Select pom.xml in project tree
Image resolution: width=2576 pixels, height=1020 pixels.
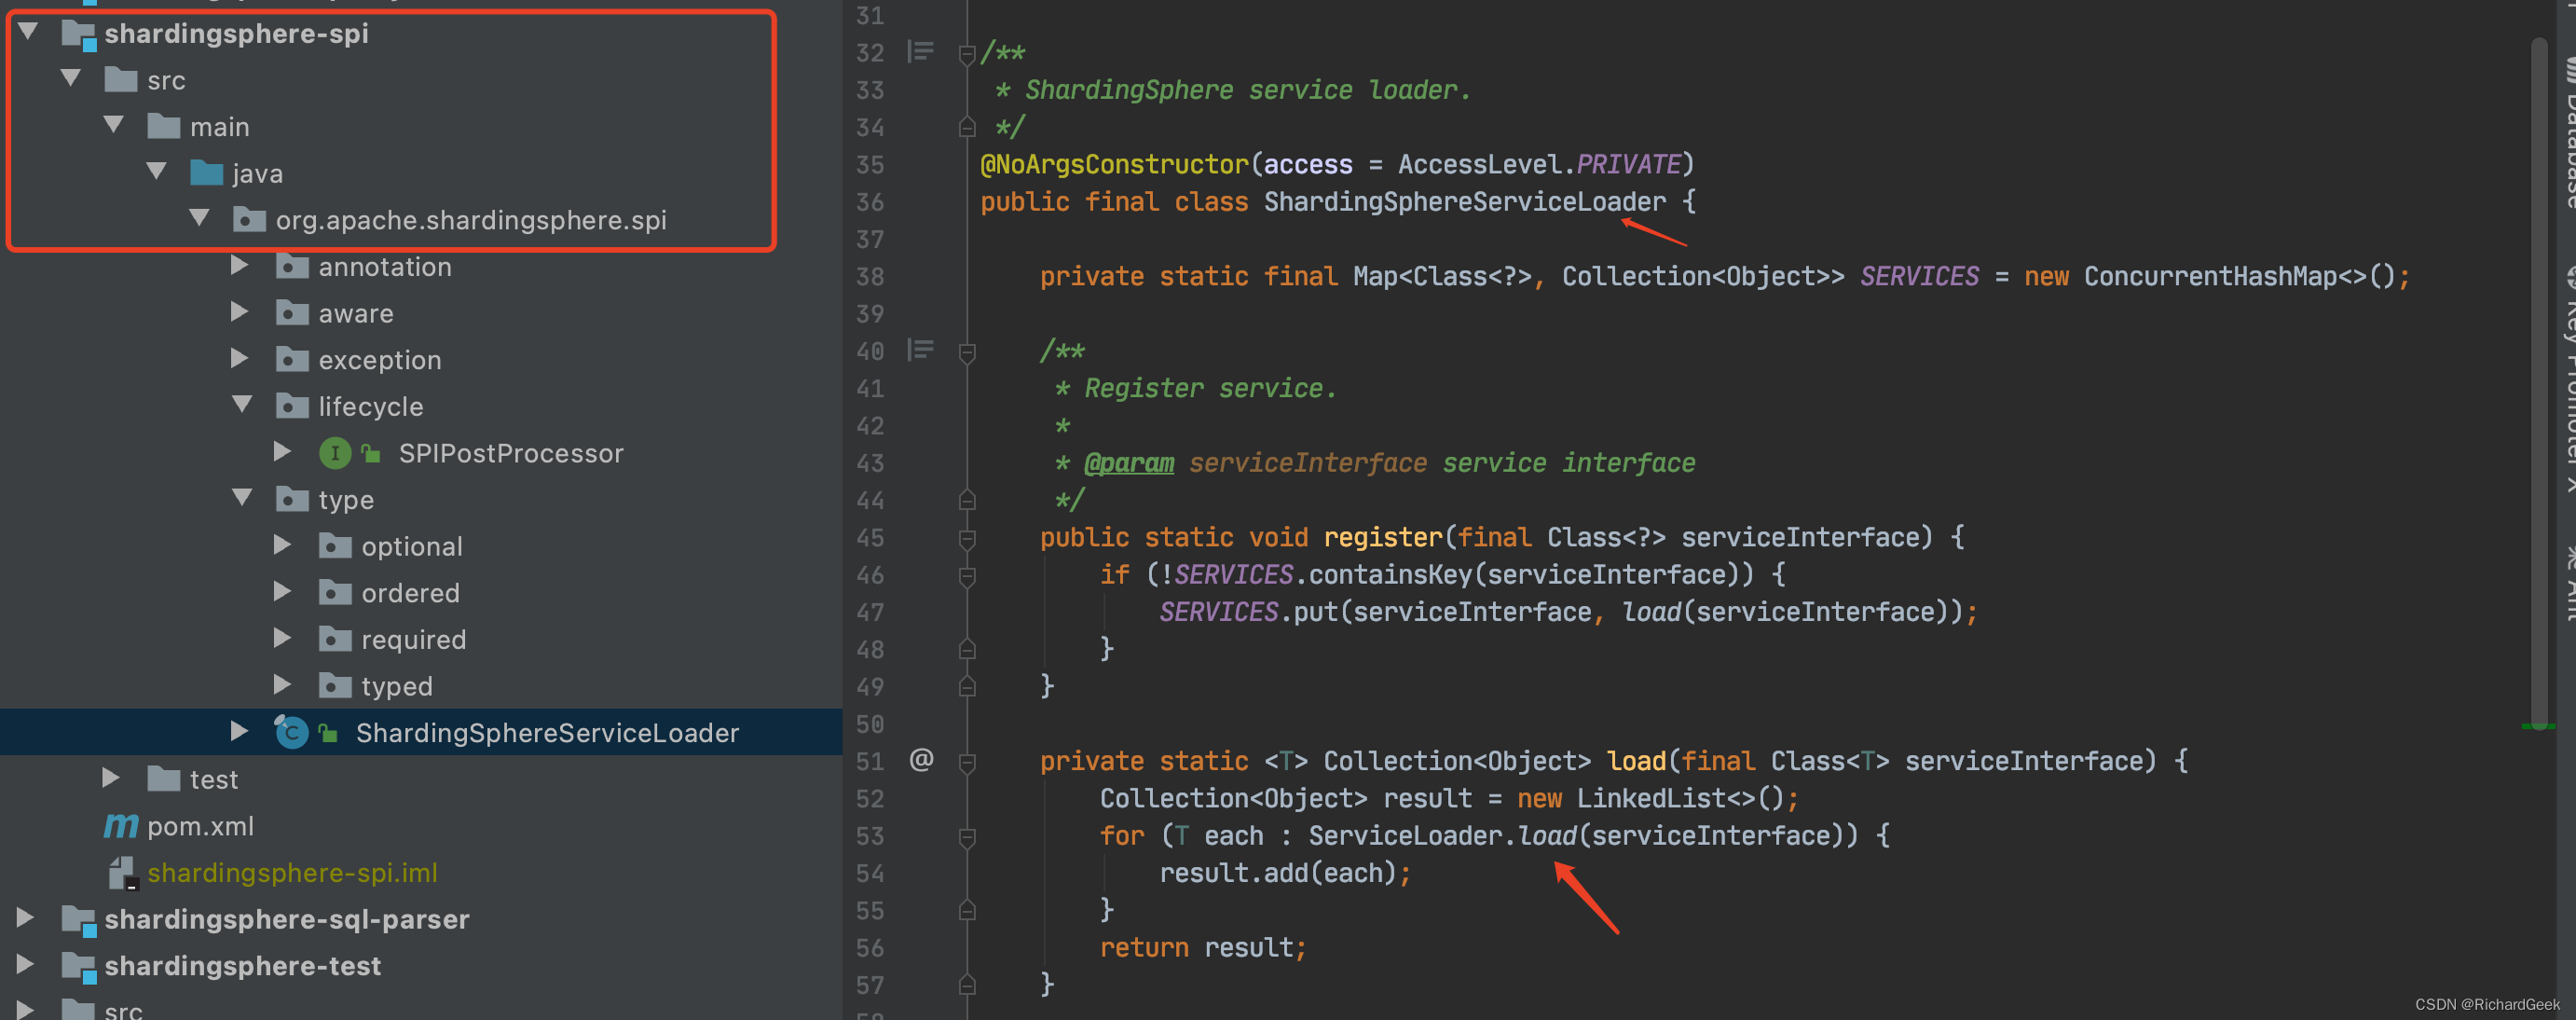click(x=200, y=826)
